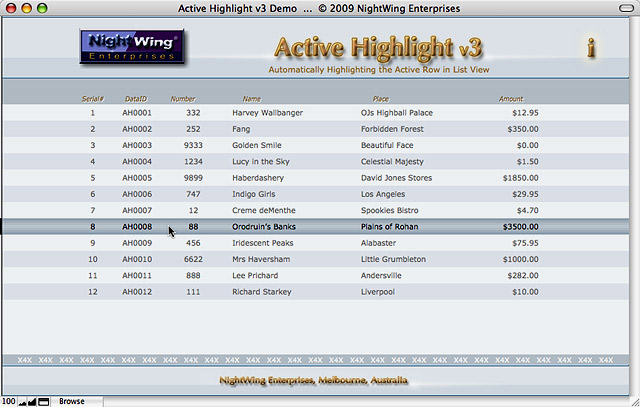Click the Amount column header
The width and height of the screenshot is (640, 407).
coord(511,99)
